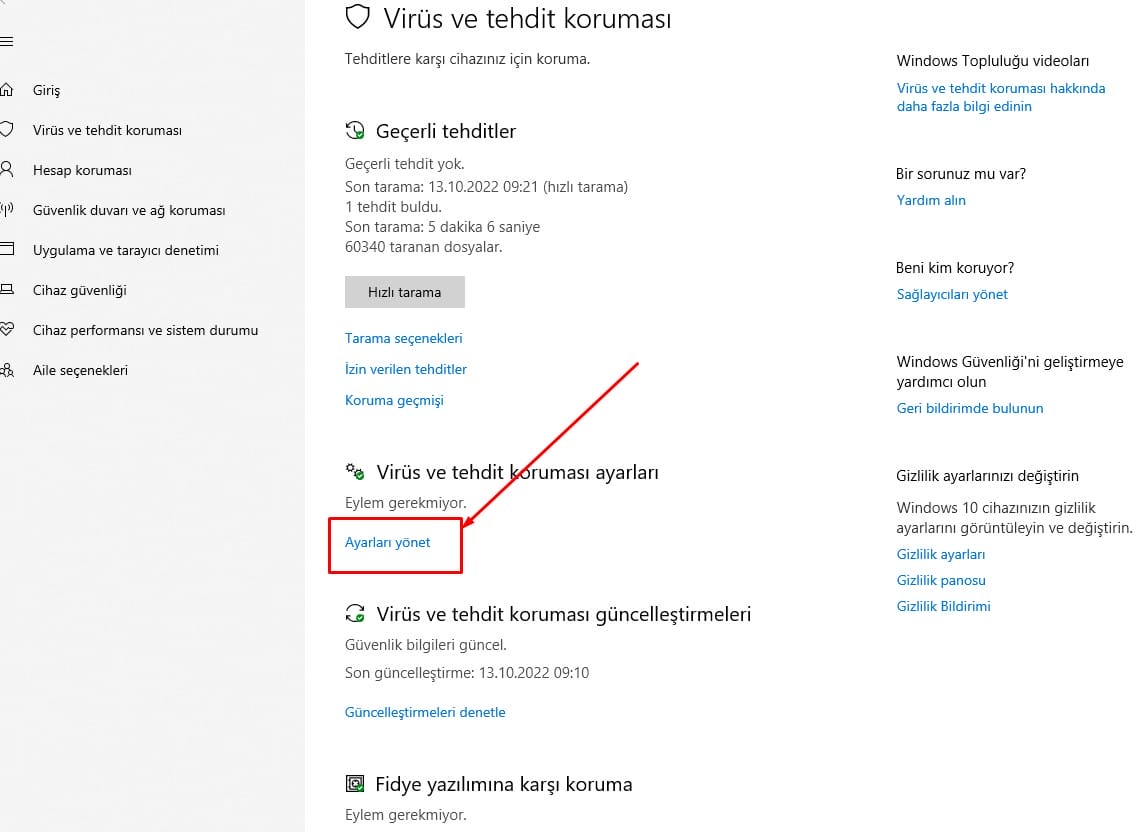The width and height of the screenshot is (1145, 832).
Task: Click the Hesap koruması person icon
Action: tap(6, 170)
